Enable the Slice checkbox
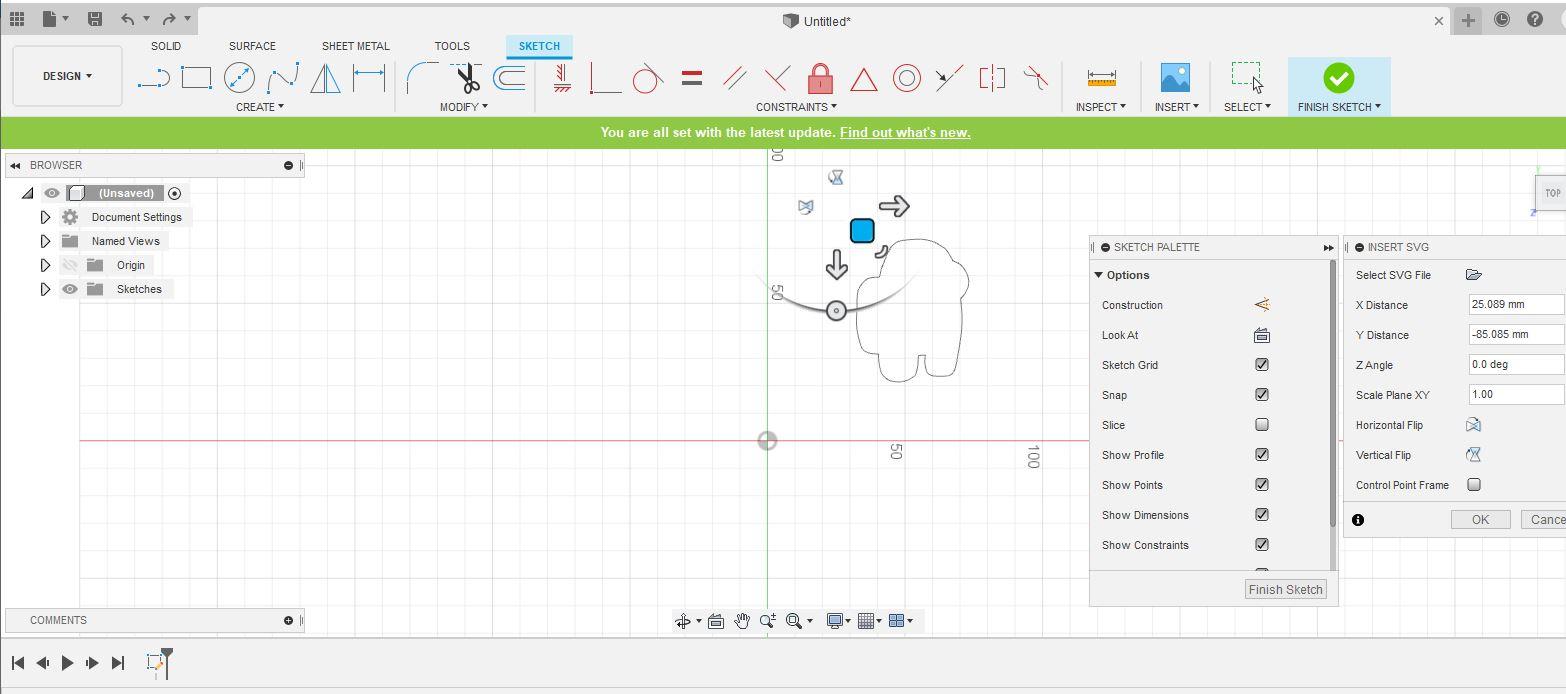 (x=1262, y=425)
